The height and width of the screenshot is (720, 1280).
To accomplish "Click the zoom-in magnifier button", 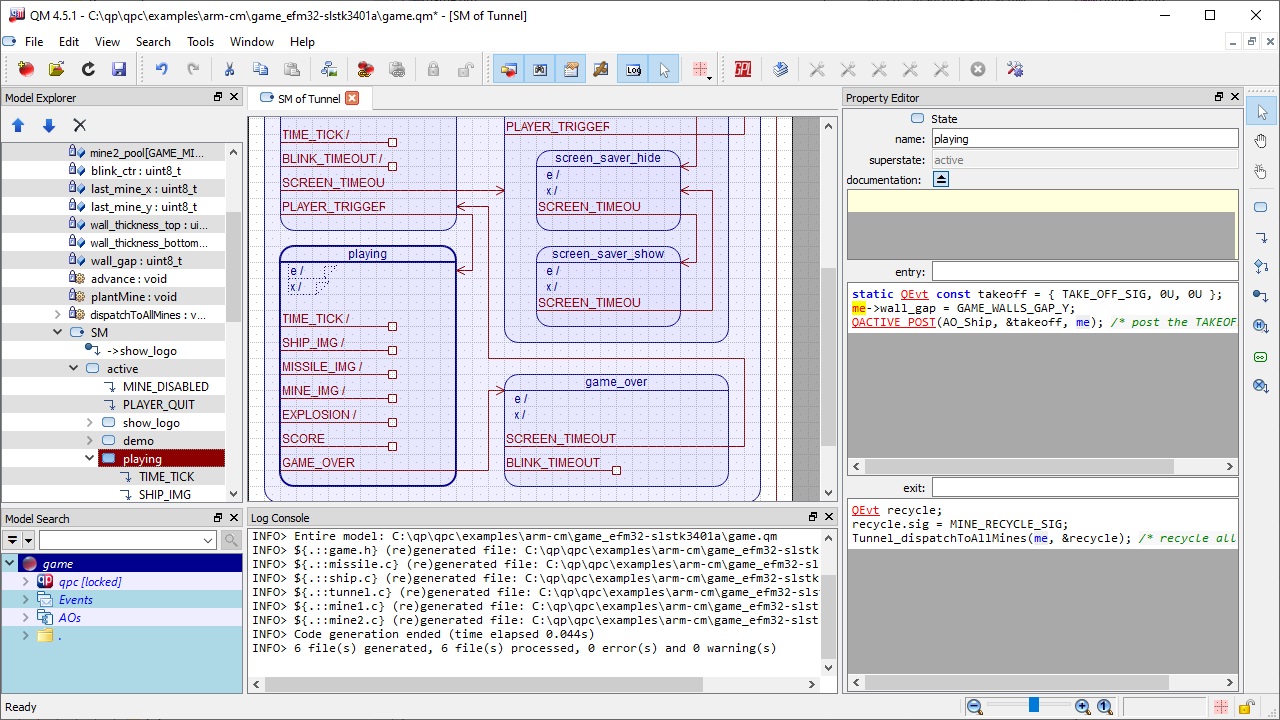I will (1082, 707).
